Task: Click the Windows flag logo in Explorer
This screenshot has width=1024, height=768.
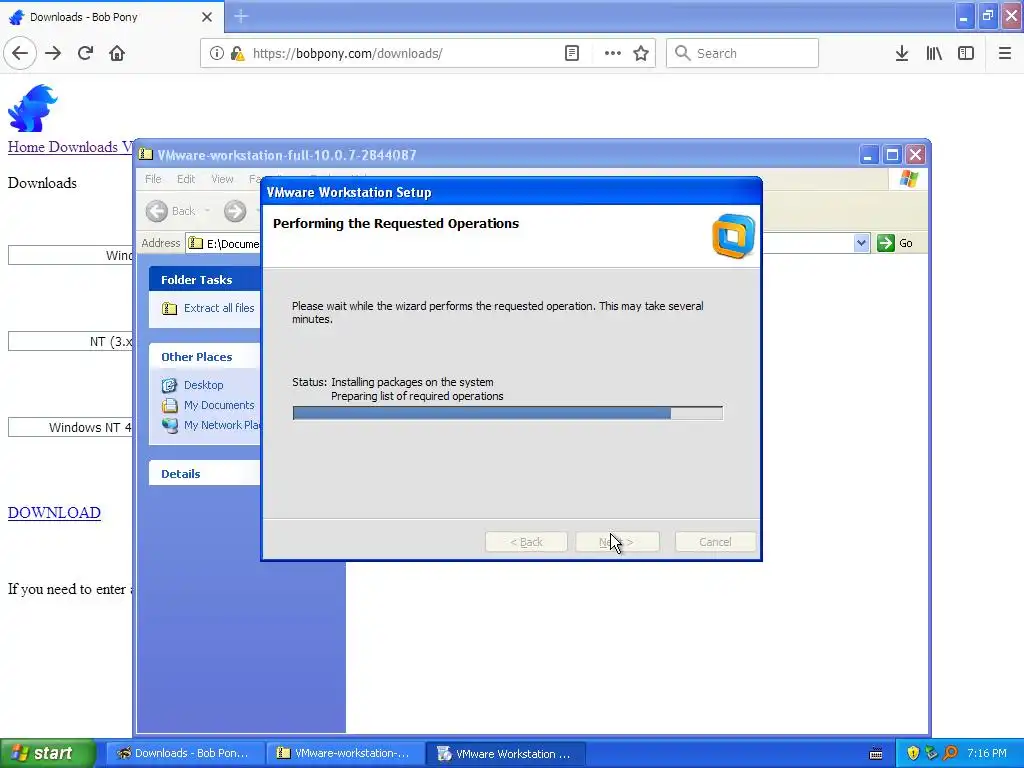Action: click(x=908, y=179)
